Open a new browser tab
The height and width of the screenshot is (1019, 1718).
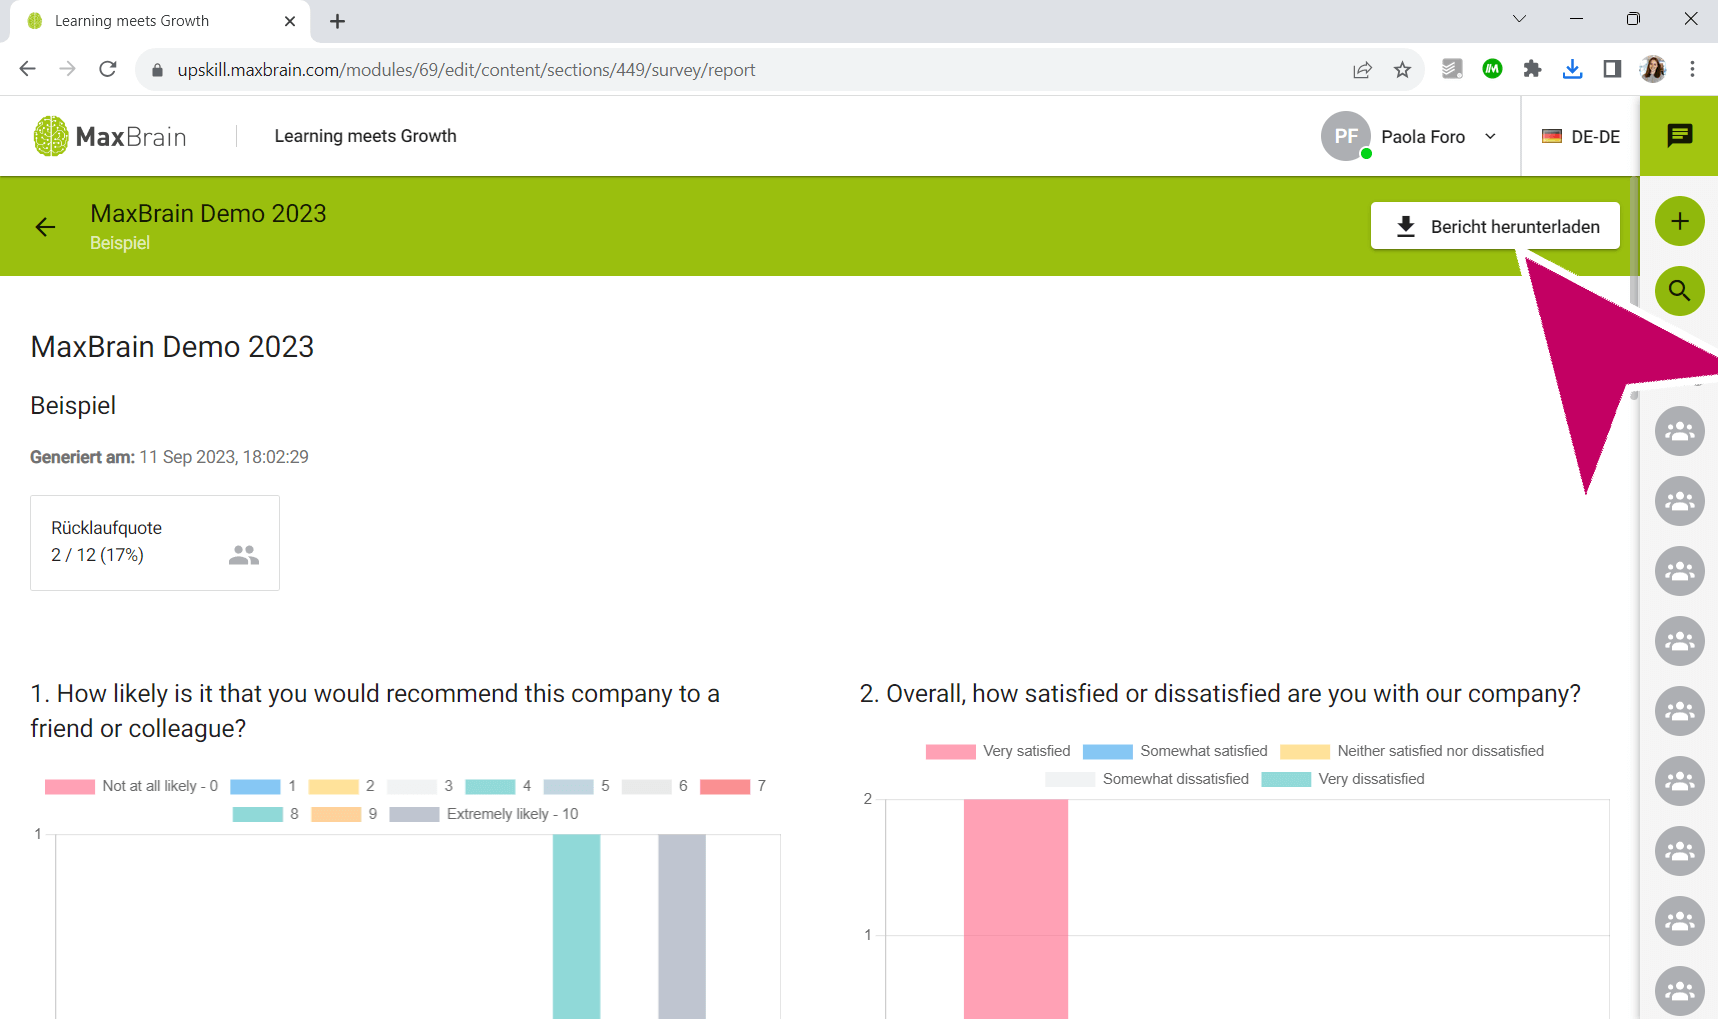coord(337,21)
